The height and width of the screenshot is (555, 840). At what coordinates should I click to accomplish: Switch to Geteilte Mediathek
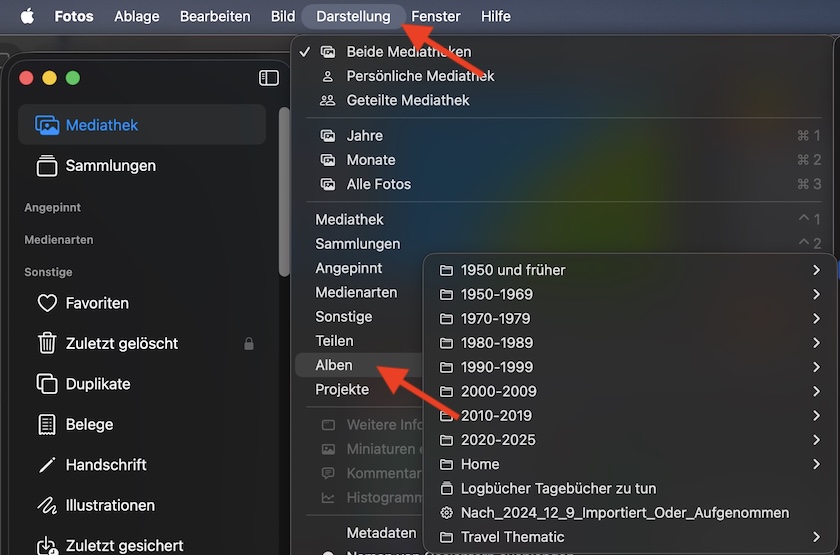(407, 100)
